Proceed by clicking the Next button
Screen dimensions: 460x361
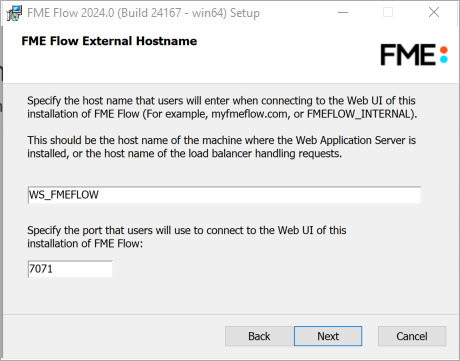click(328, 336)
